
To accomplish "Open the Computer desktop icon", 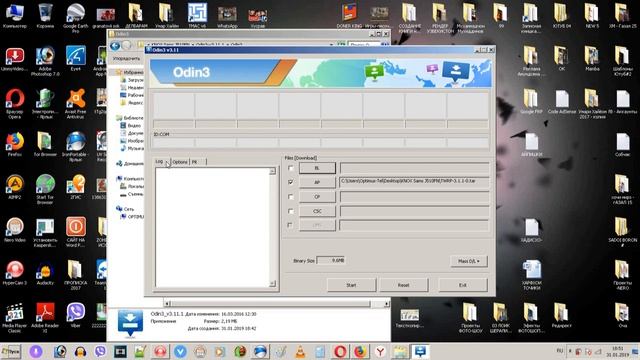I will (15, 16).
